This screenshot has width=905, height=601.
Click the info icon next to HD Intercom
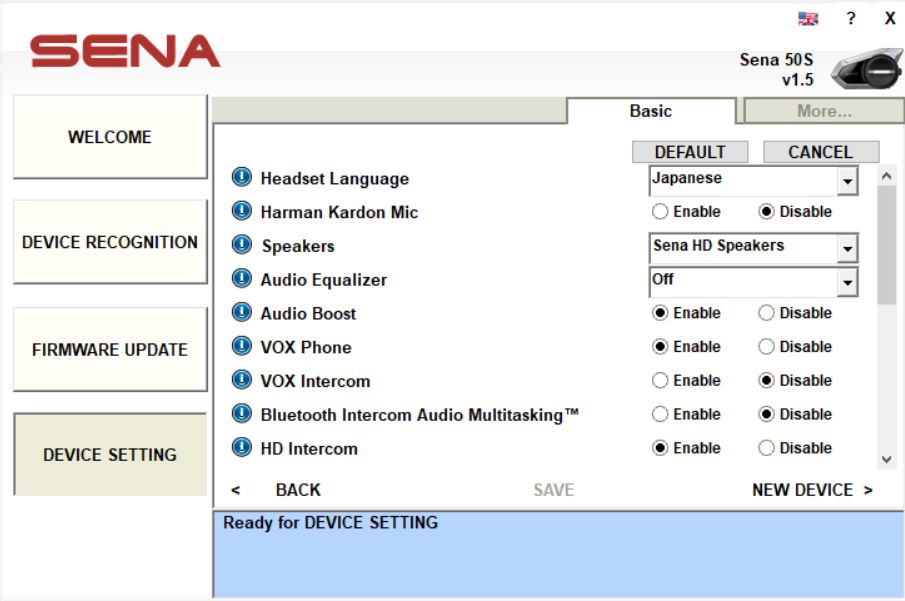click(x=241, y=448)
